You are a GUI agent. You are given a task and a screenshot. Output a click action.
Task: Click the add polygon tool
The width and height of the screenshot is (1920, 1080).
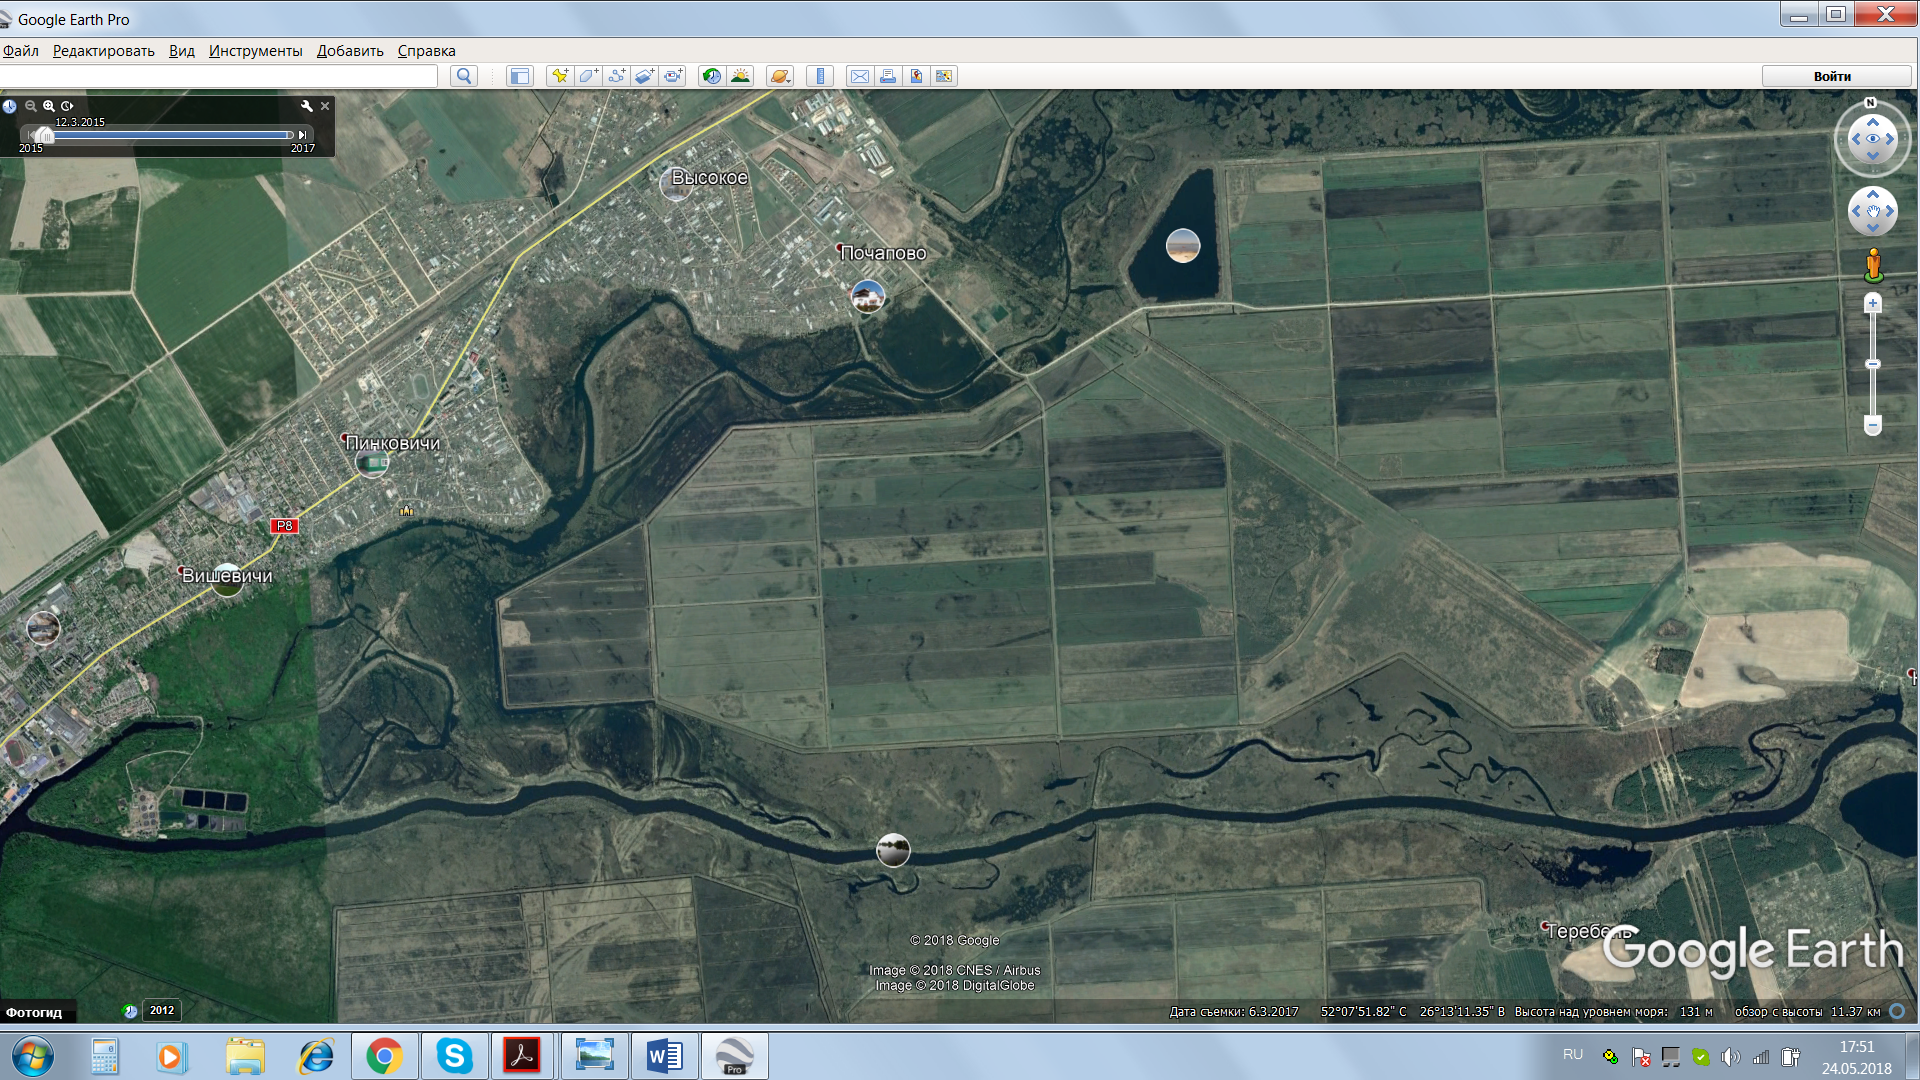[588, 76]
